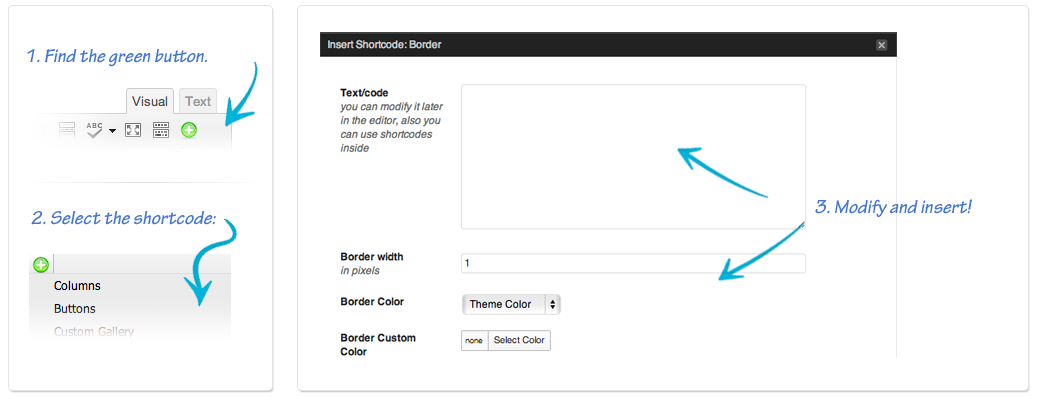Image resolution: width=1039 pixels, height=401 pixels.
Task: Click the green plus shortcode button in toolbar
Action: click(x=189, y=131)
